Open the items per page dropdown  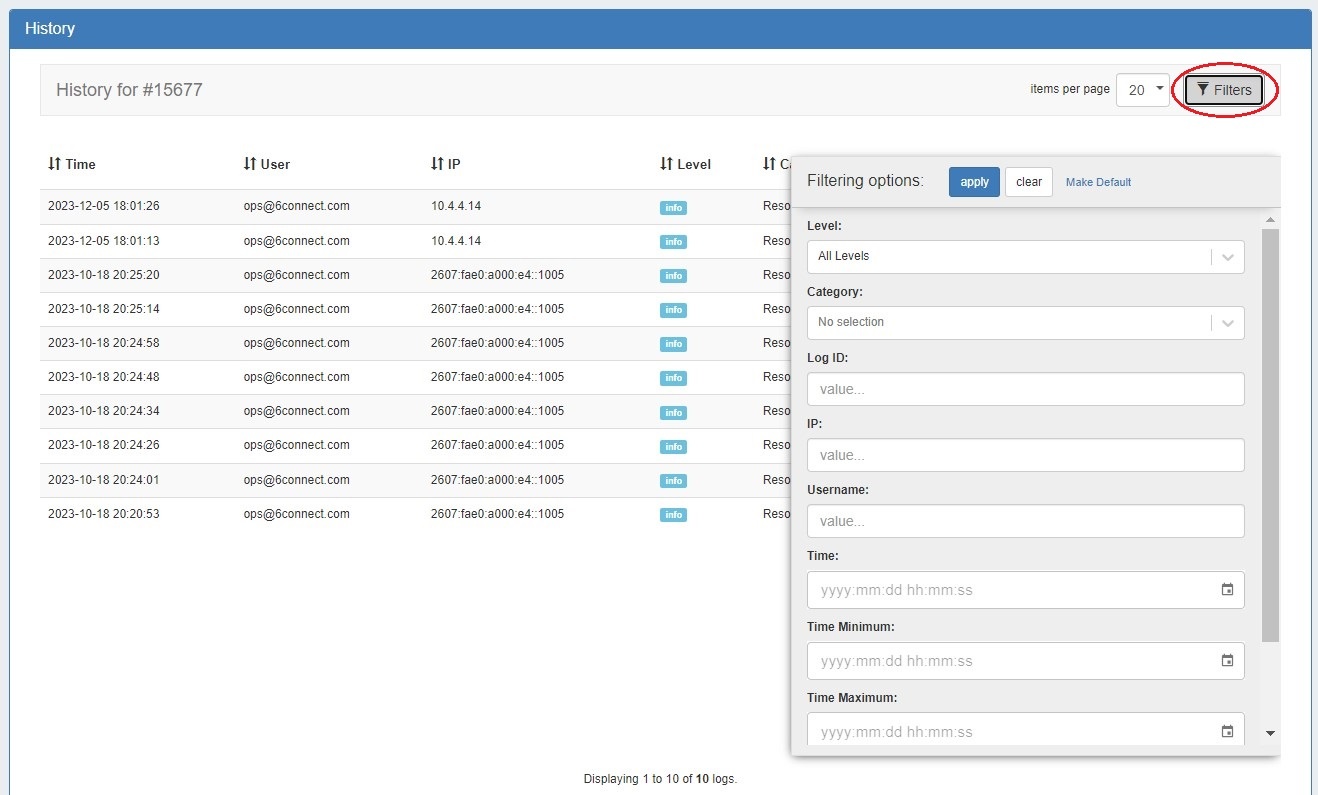1142,90
